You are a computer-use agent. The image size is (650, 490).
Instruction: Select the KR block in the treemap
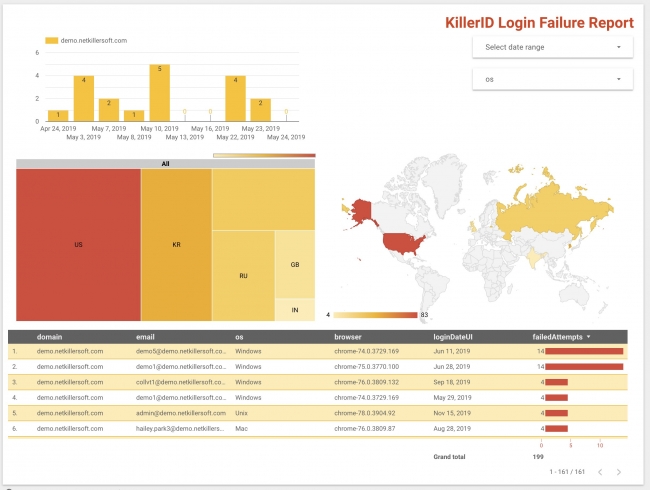click(176, 244)
